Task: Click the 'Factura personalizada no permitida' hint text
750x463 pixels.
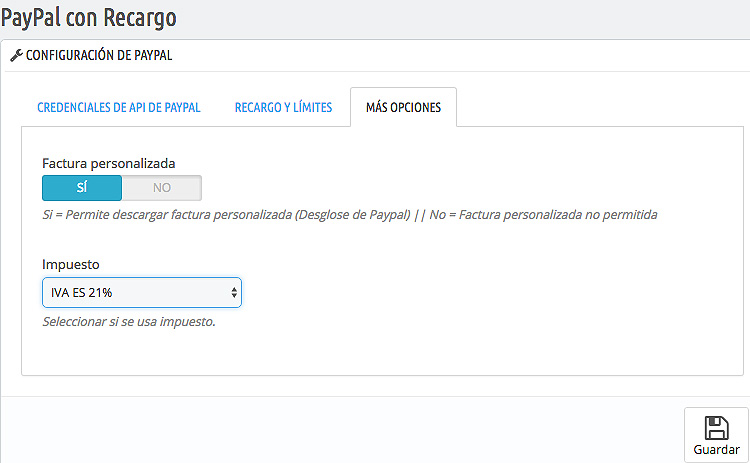Action: [x=558, y=215]
